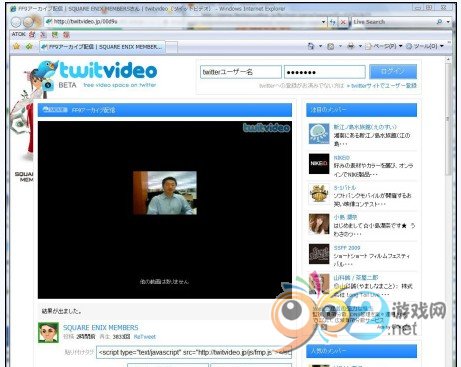Click the IE Back navigation button
The width and height of the screenshot is (461, 367).
(16, 22)
